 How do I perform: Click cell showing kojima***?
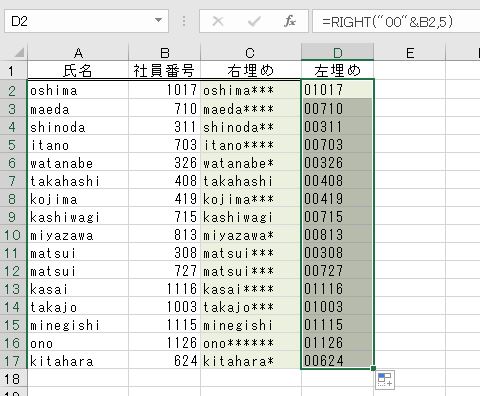tap(251, 199)
